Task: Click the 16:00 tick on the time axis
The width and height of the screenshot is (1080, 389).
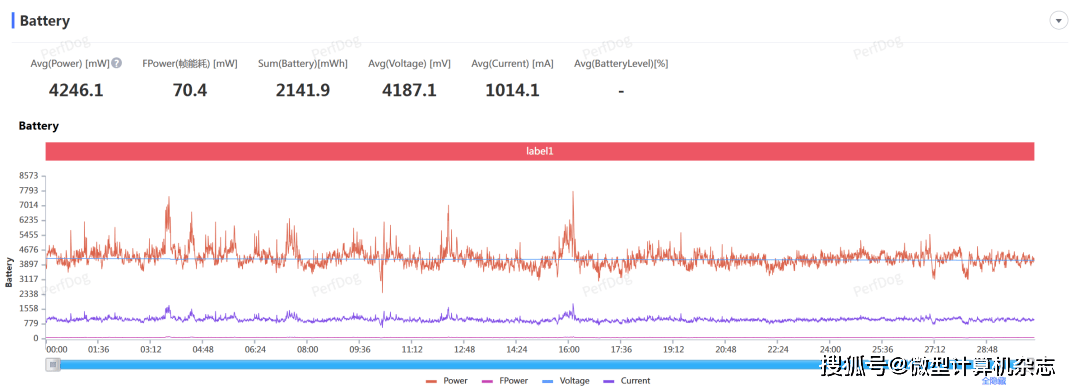Action: click(x=568, y=350)
